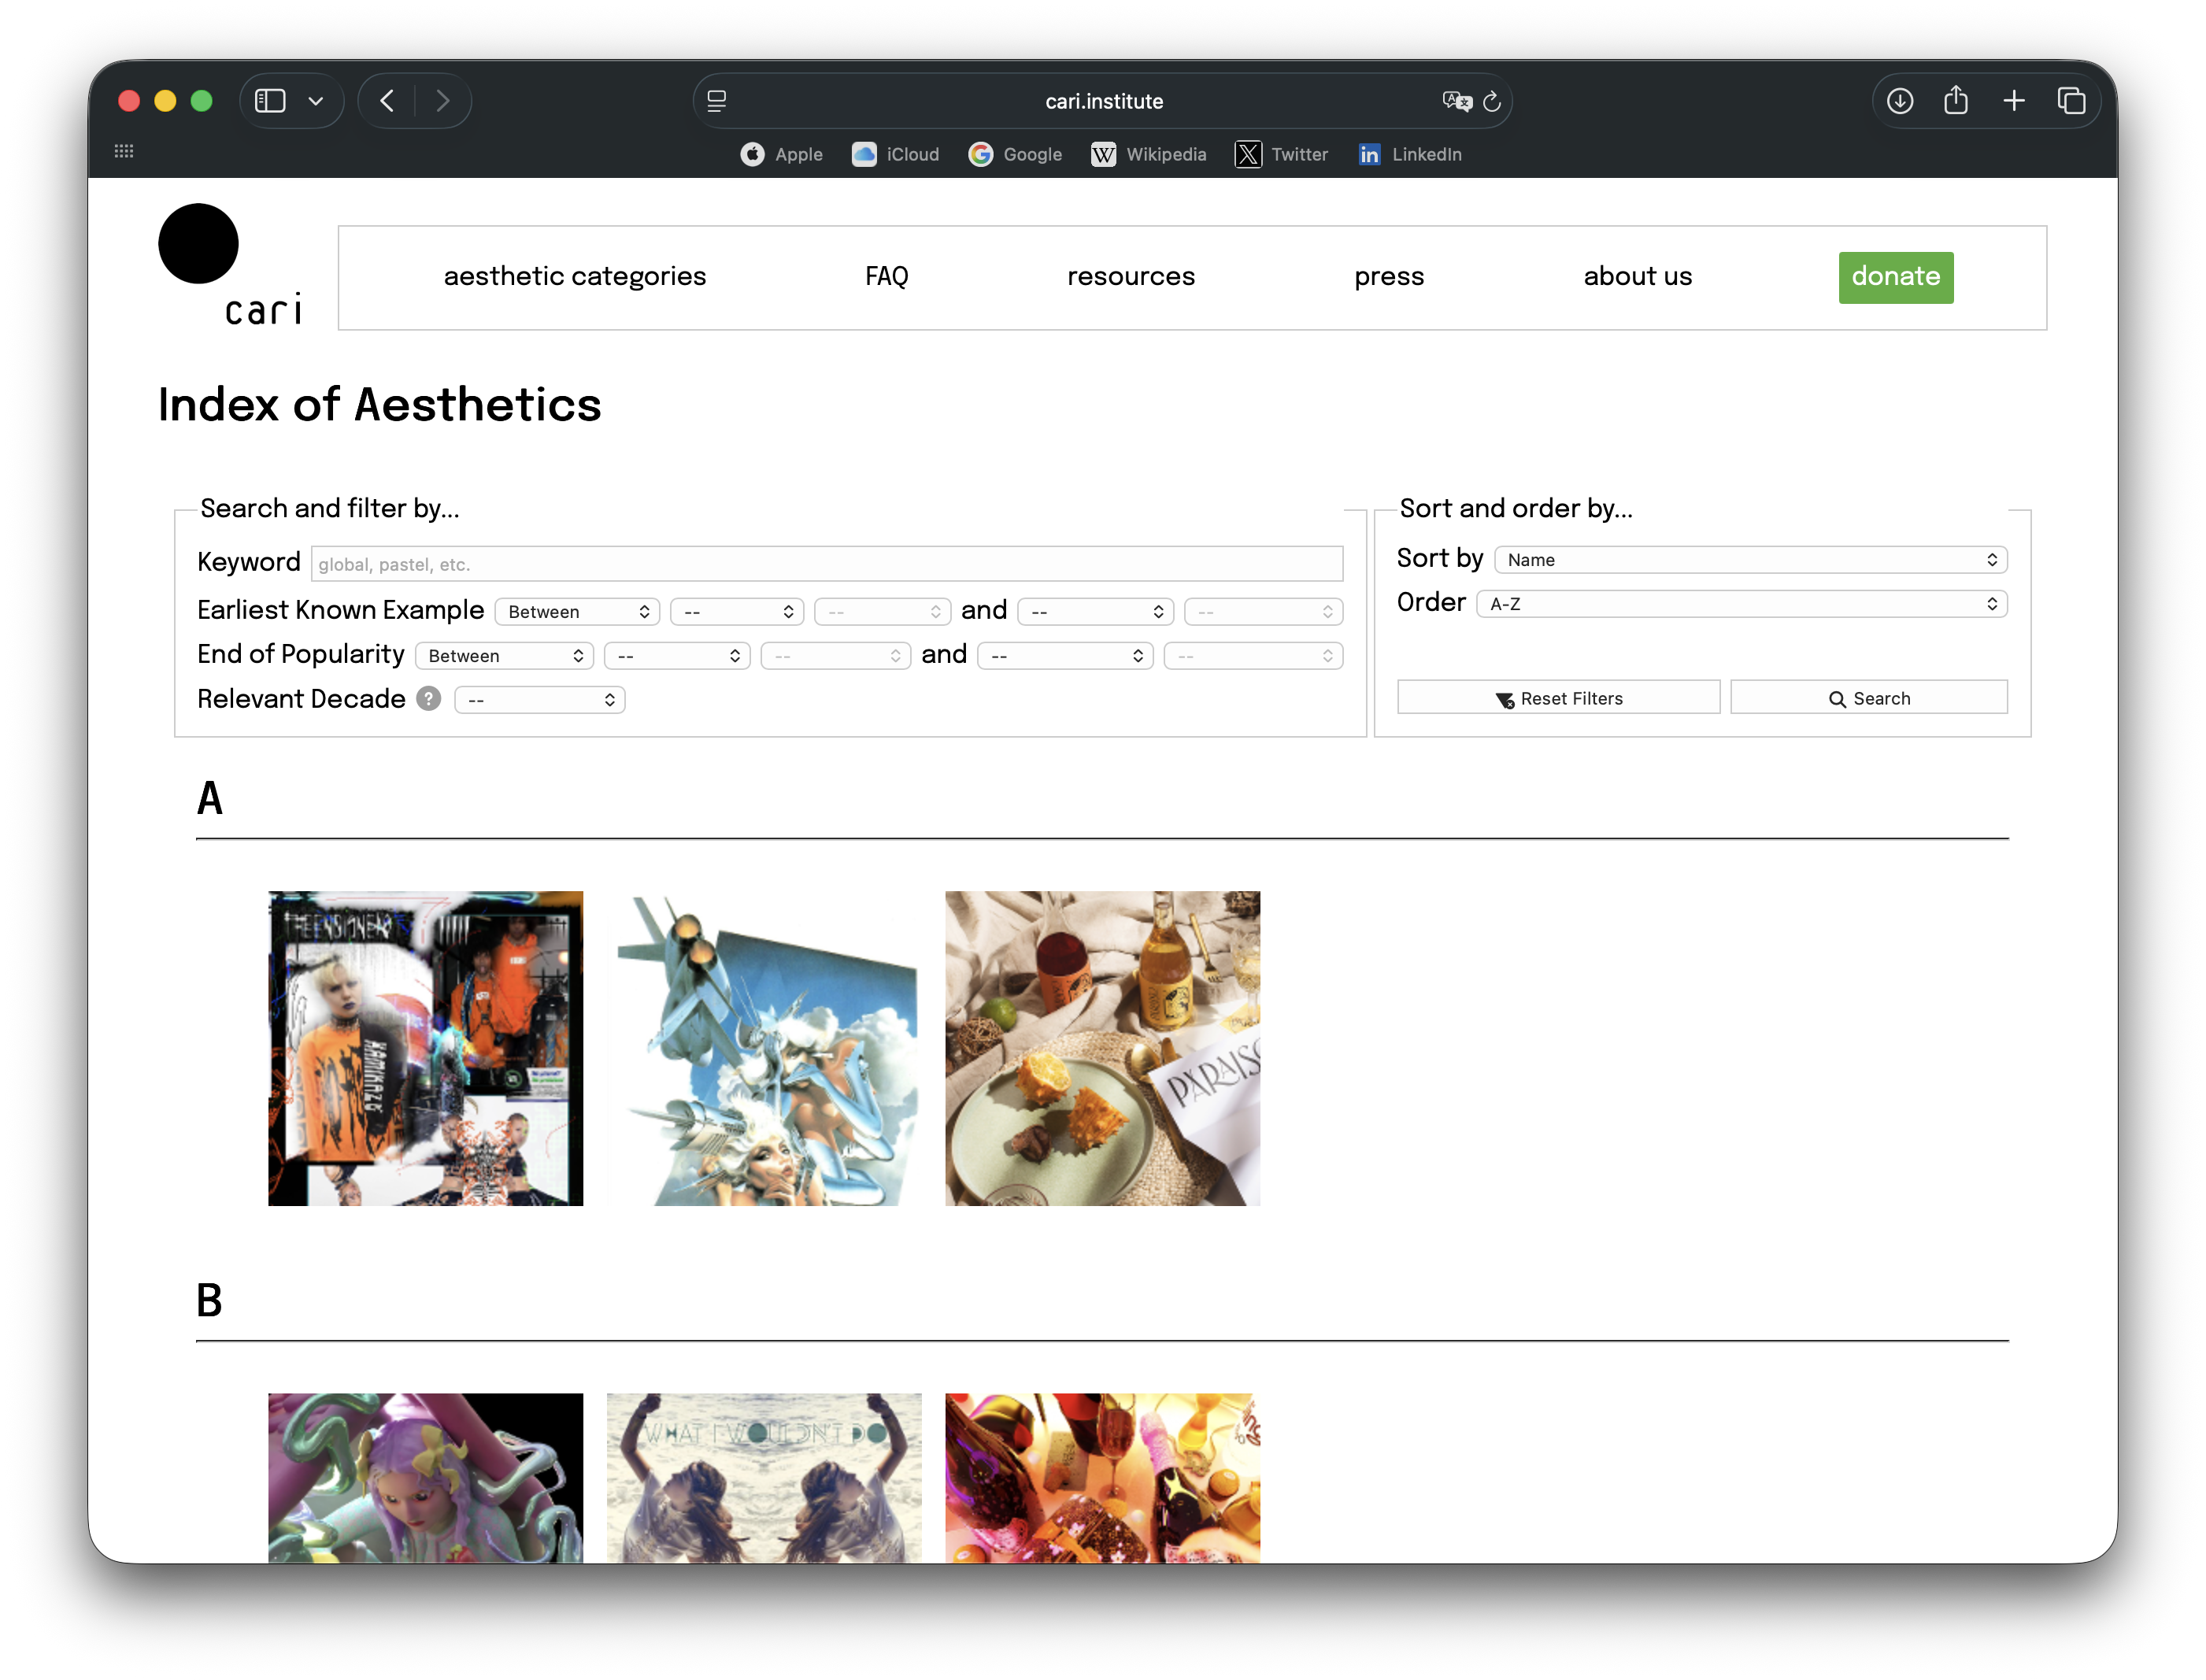
Task: Open the downloads icon in toolbar
Action: click(1900, 101)
